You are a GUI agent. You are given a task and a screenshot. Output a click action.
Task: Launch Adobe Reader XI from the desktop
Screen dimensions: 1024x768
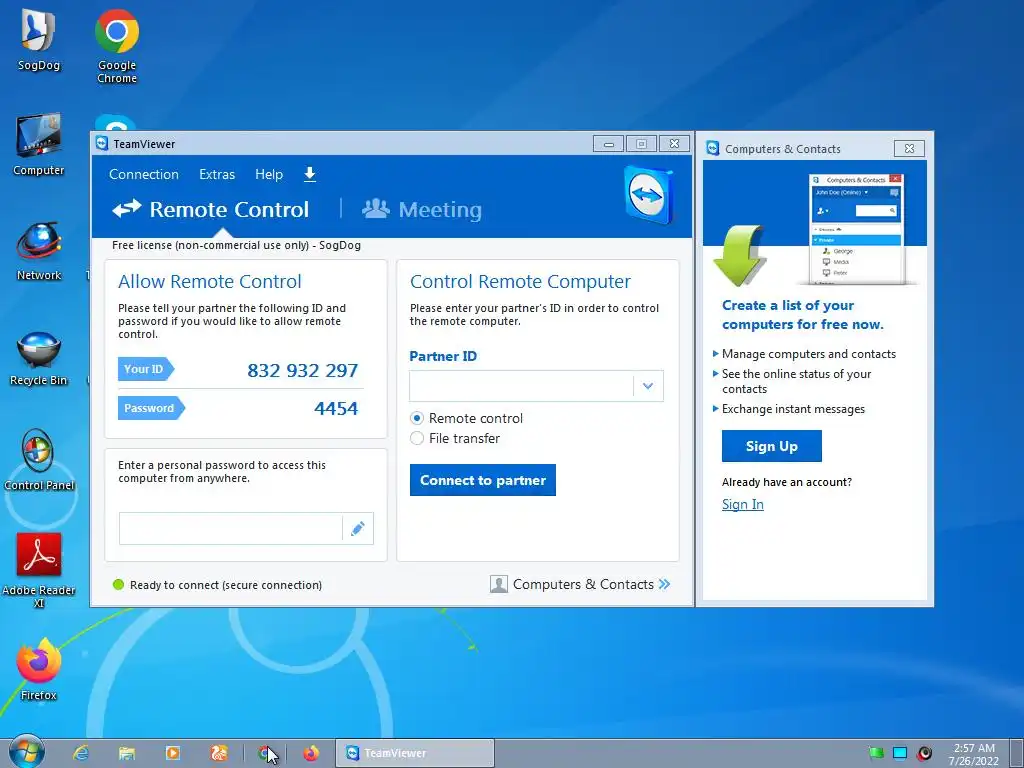click(x=38, y=569)
